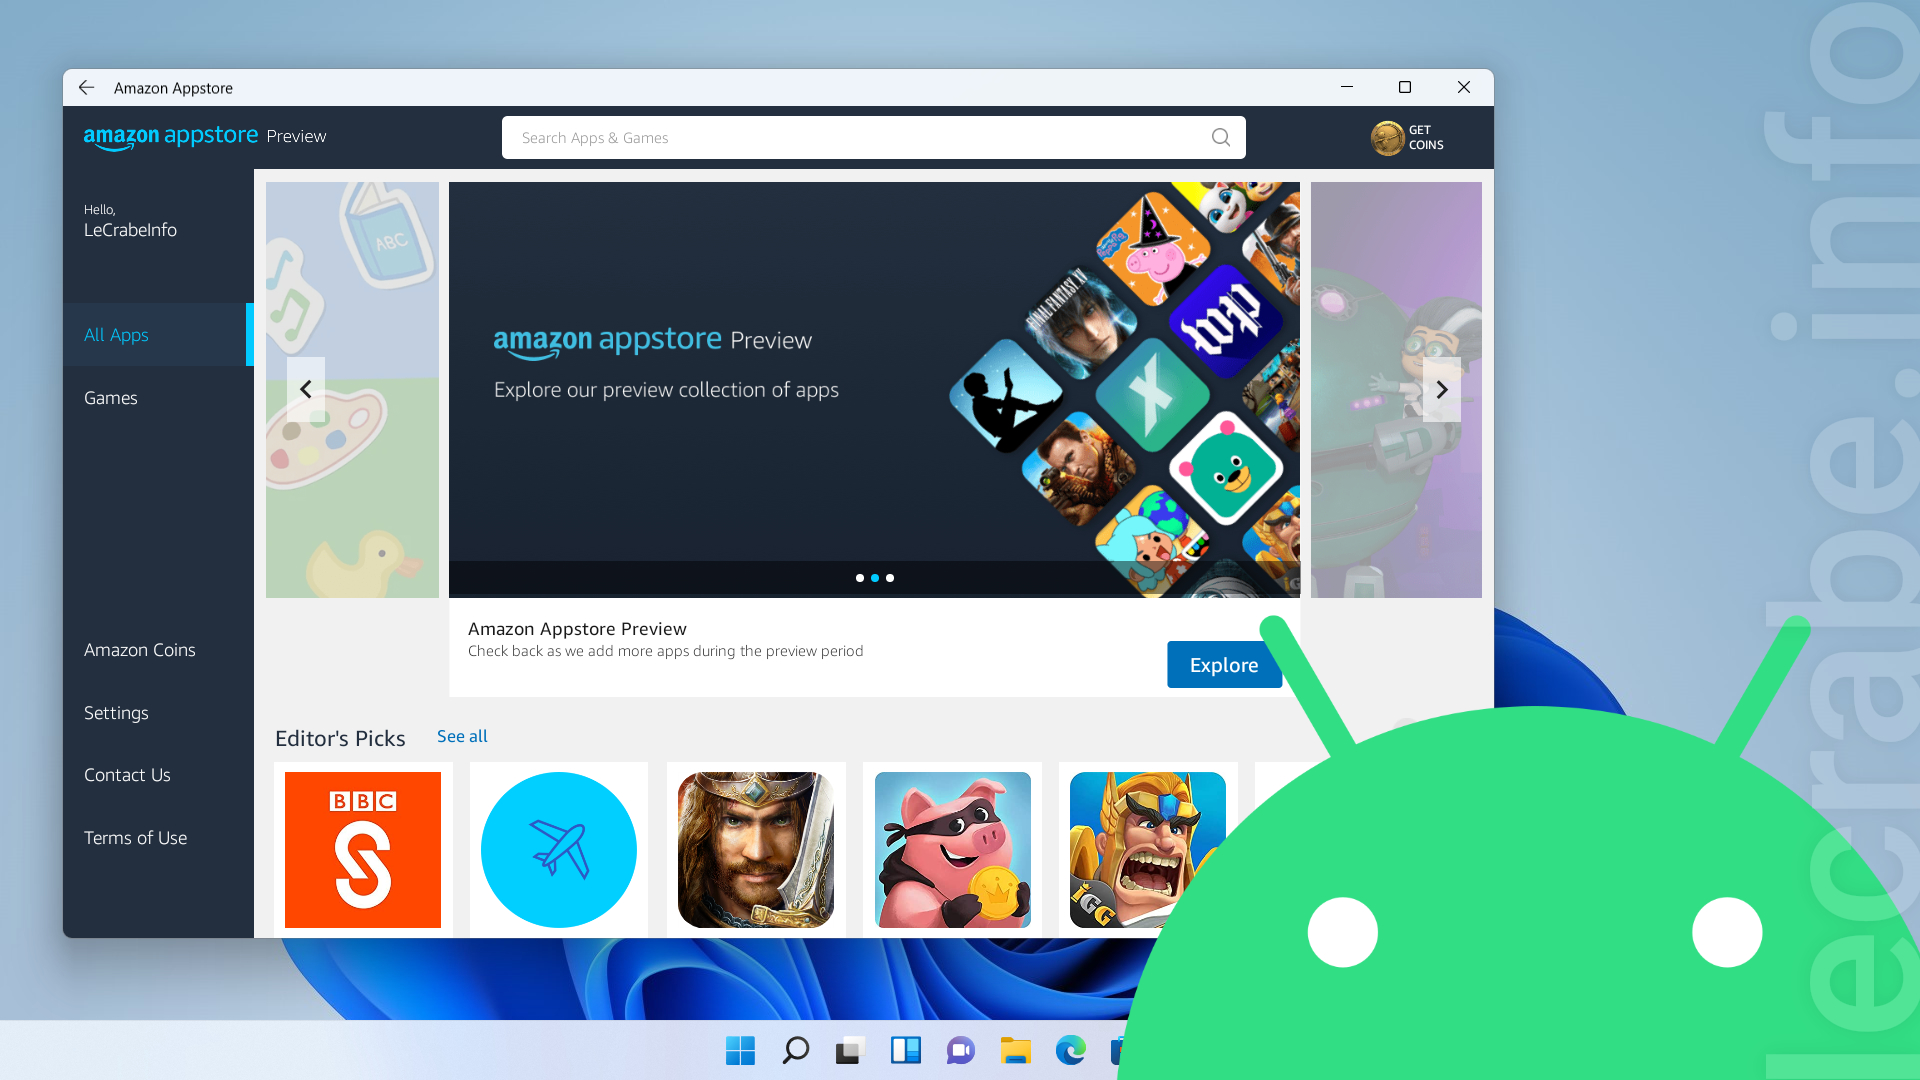Select second carousel page dot
This screenshot has height=1080, width=1920.
pyautogui.click(x=875, y=578)
